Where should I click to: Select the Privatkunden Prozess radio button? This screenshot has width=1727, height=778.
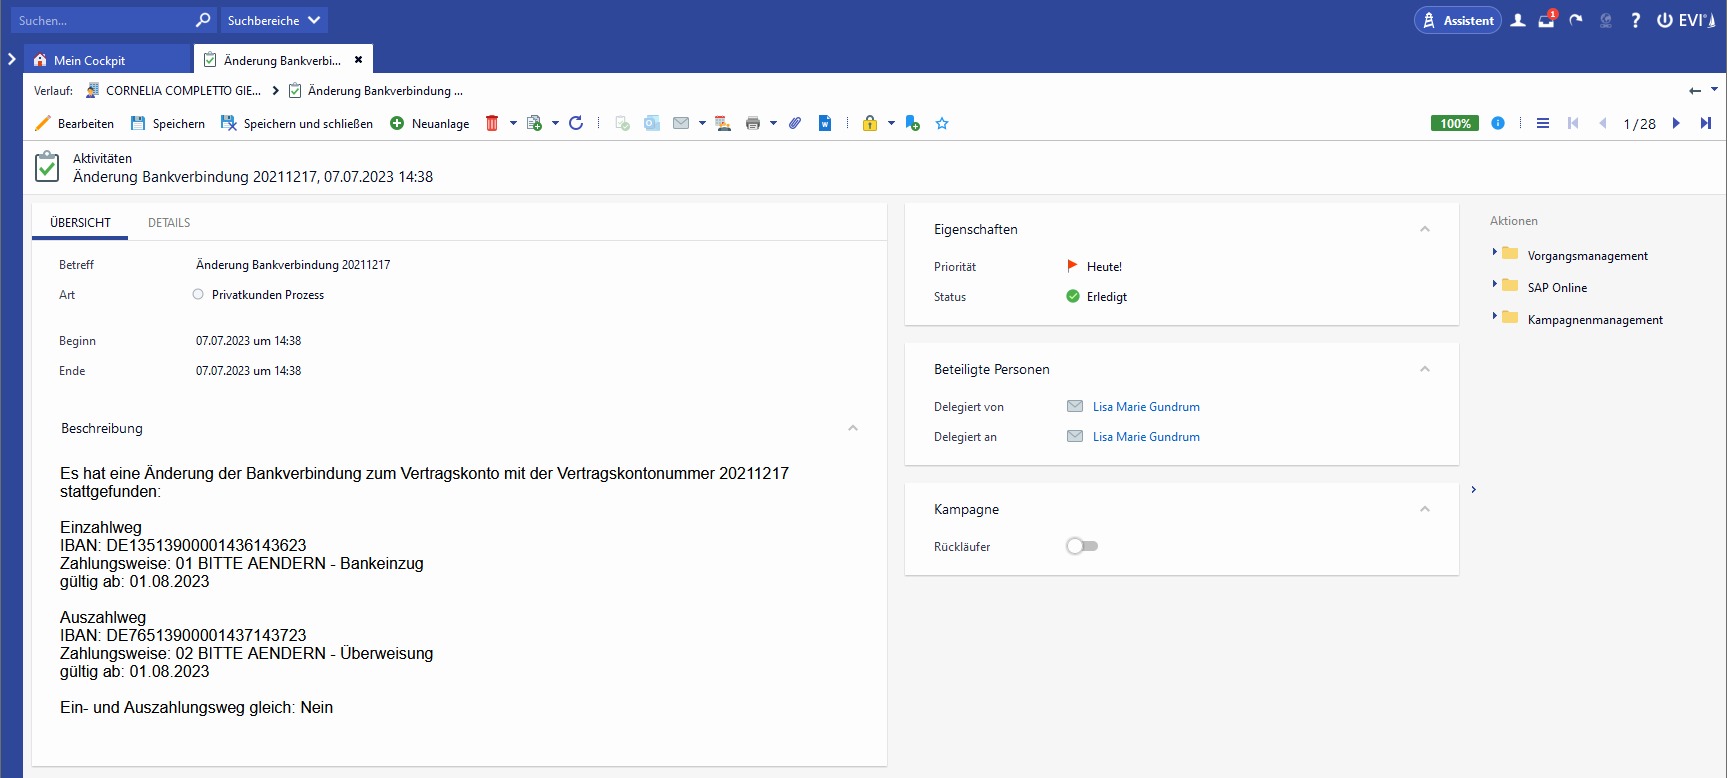click(198, 295)
